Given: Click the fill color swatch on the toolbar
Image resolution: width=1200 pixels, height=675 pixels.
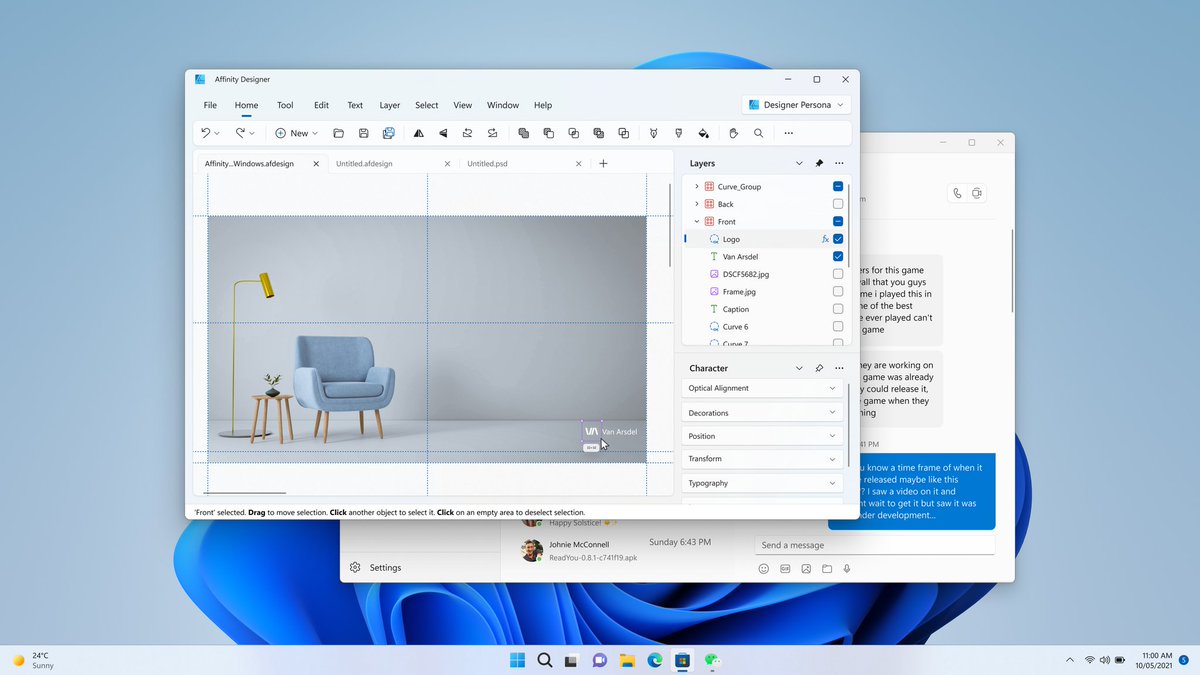Looking at the screenshot, I should tap(733, 132).
